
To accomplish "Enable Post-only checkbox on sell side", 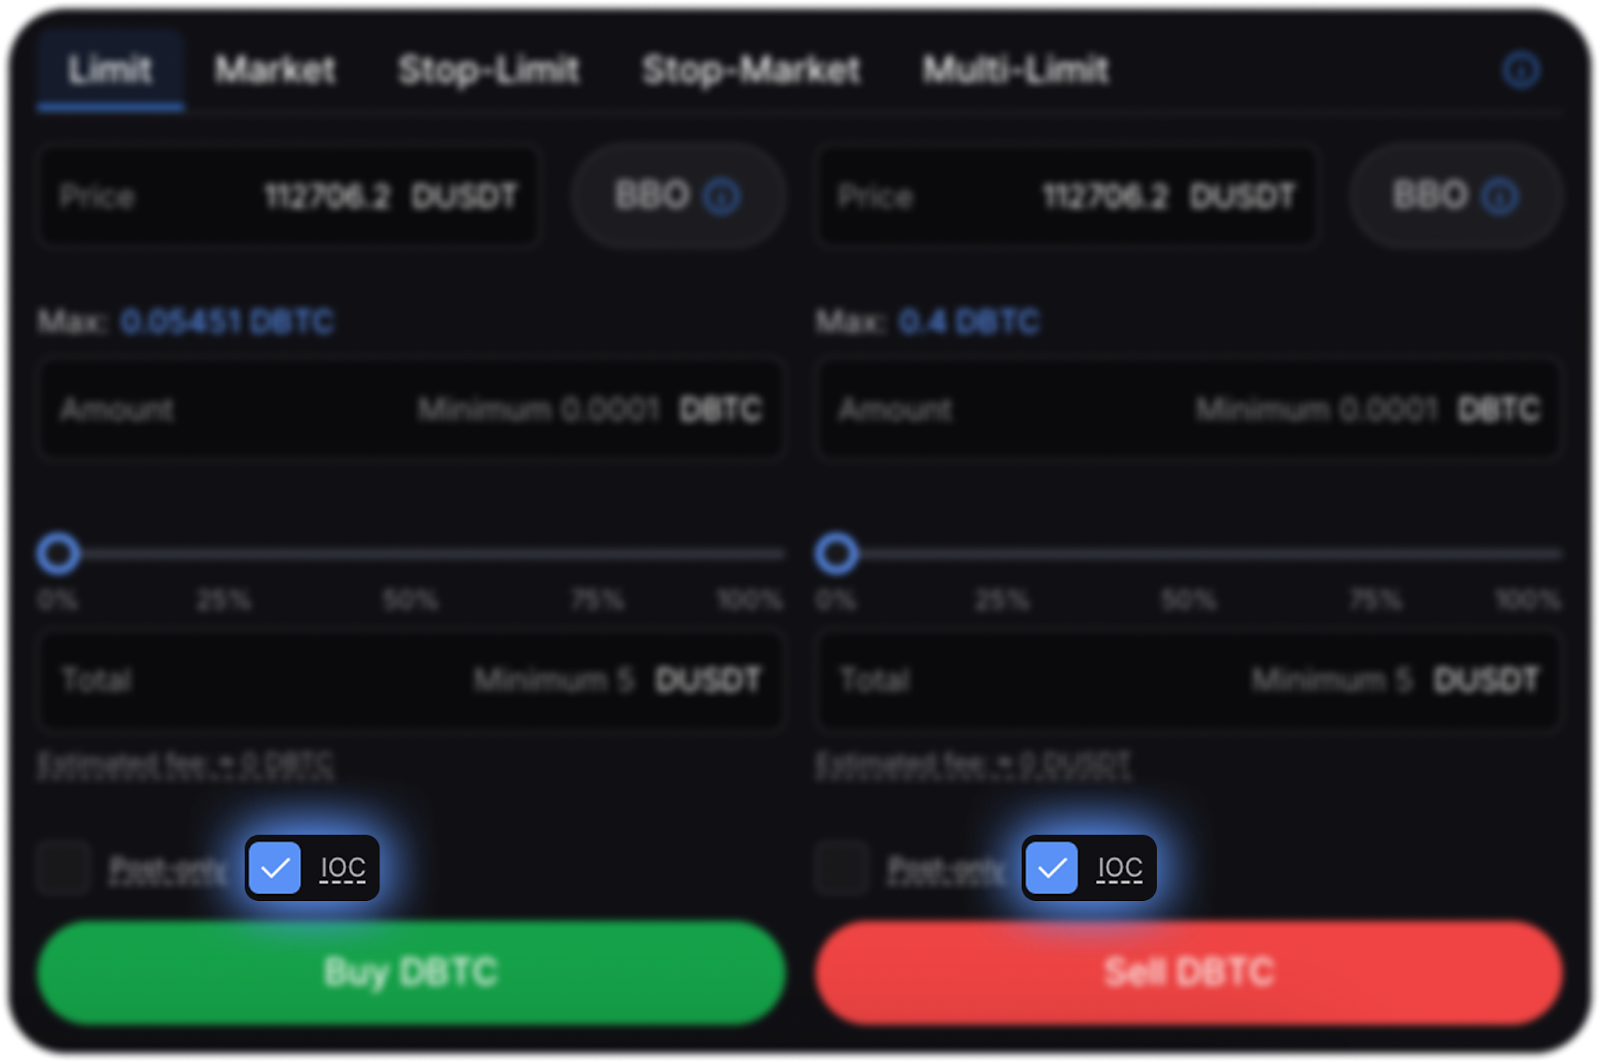I will (x=842, y=867).
